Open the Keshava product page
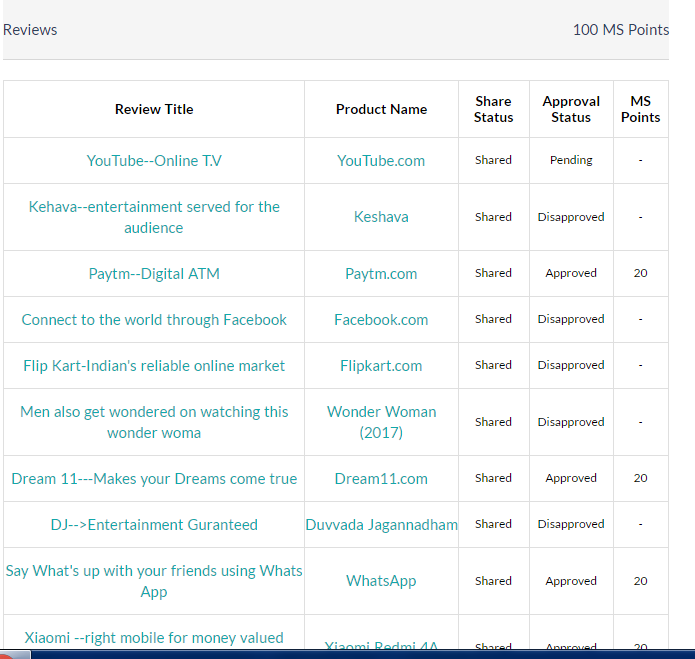695x659 pixels. tap(381, 217)
